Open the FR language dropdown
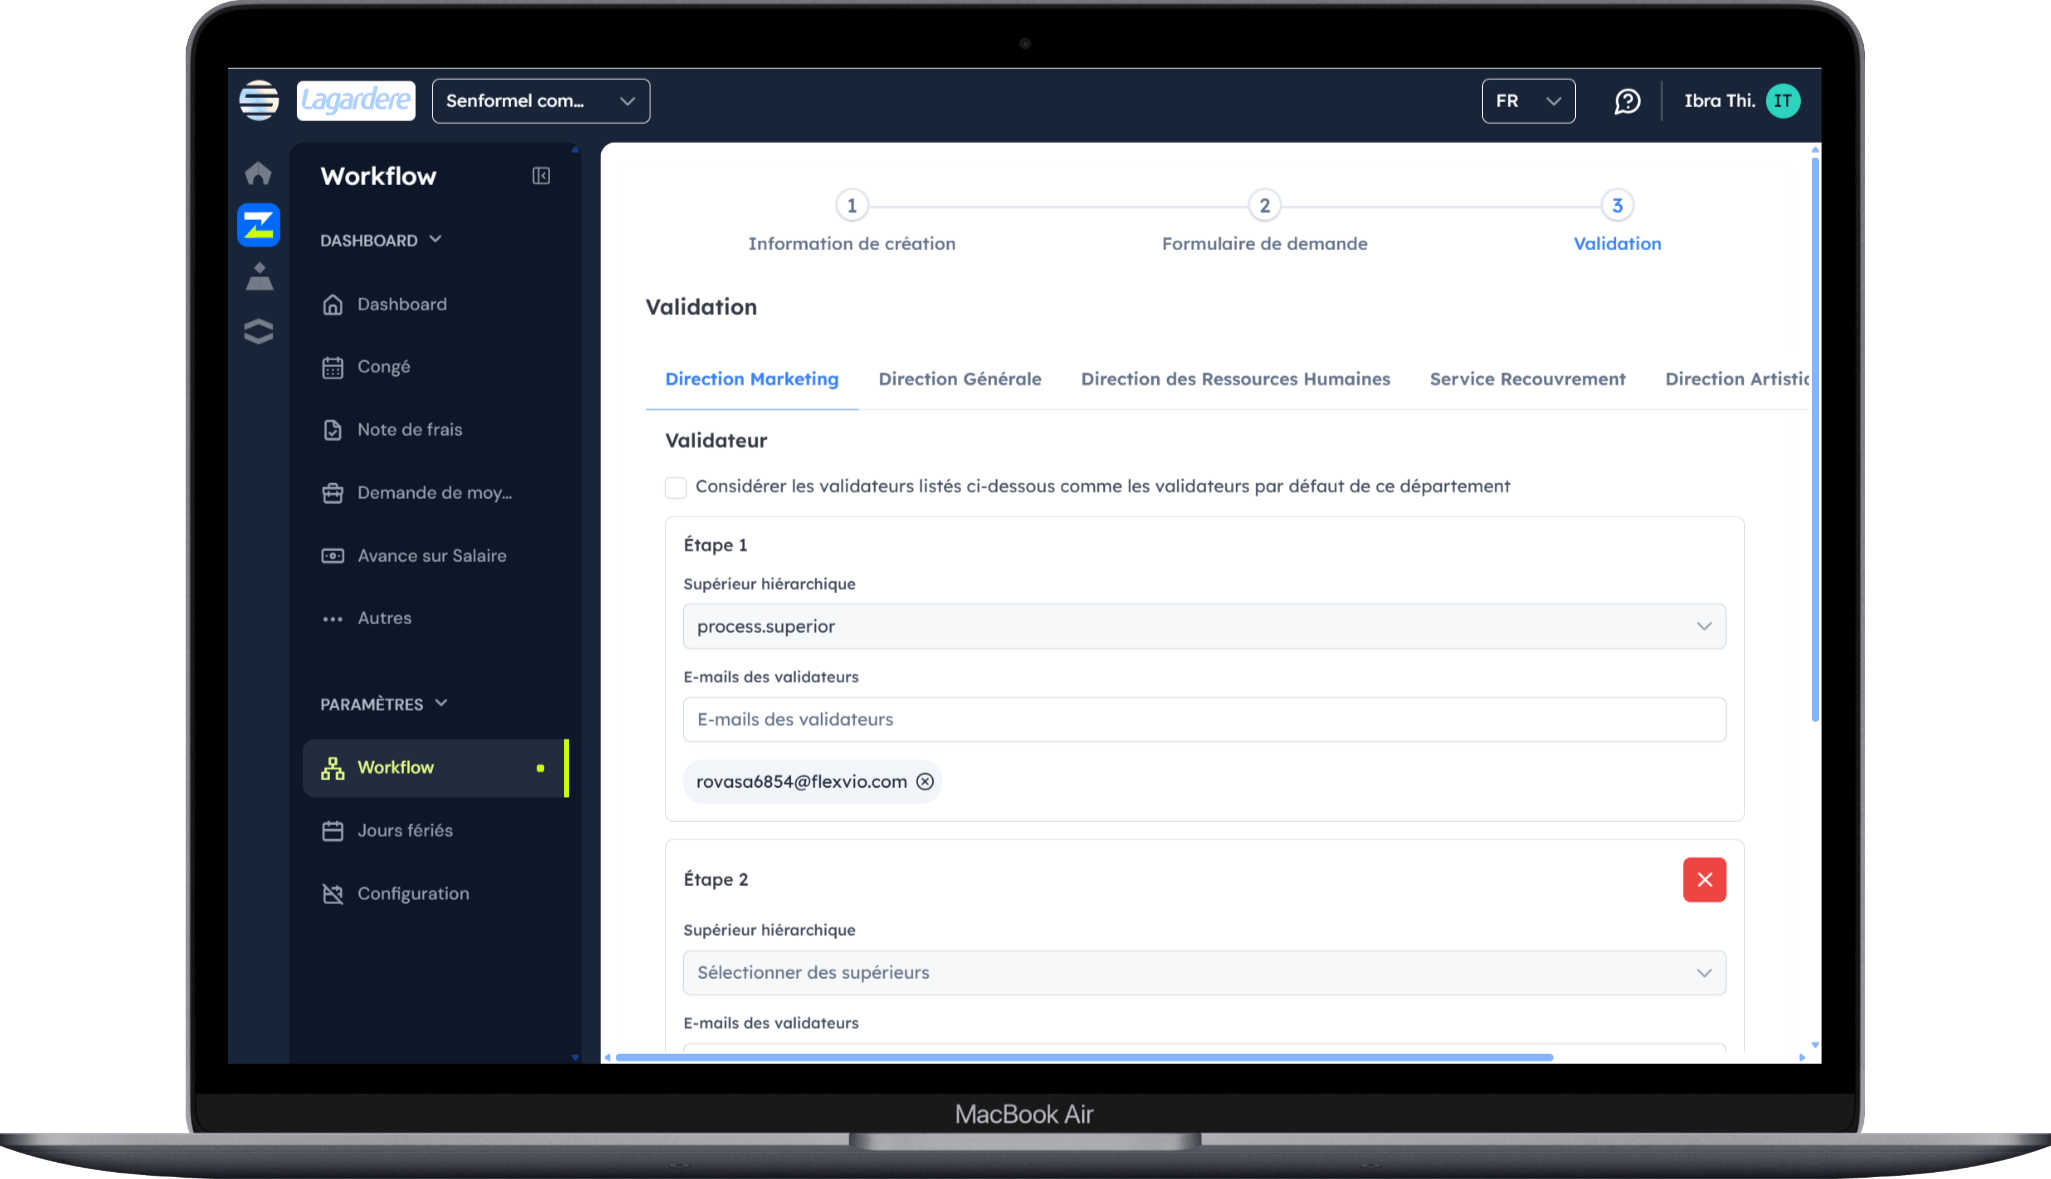Image resolution: width=2051 pixels, height=1179 pixels. click(x=1527, y=101)
